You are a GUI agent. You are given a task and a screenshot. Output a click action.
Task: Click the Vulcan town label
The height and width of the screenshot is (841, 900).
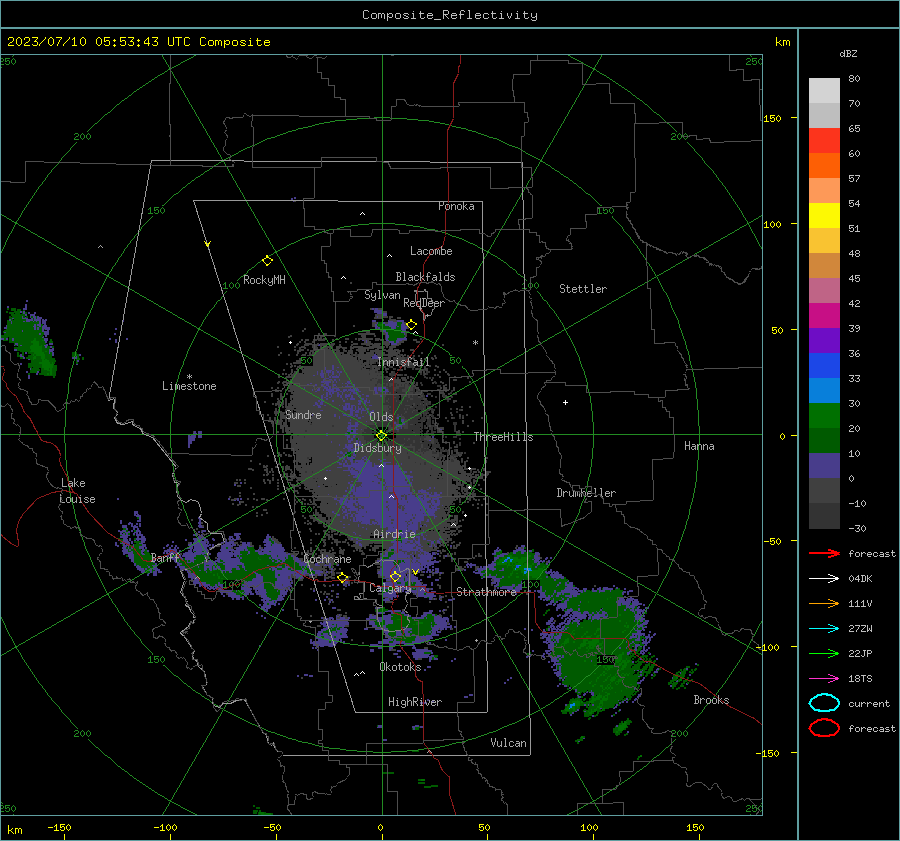509,743
